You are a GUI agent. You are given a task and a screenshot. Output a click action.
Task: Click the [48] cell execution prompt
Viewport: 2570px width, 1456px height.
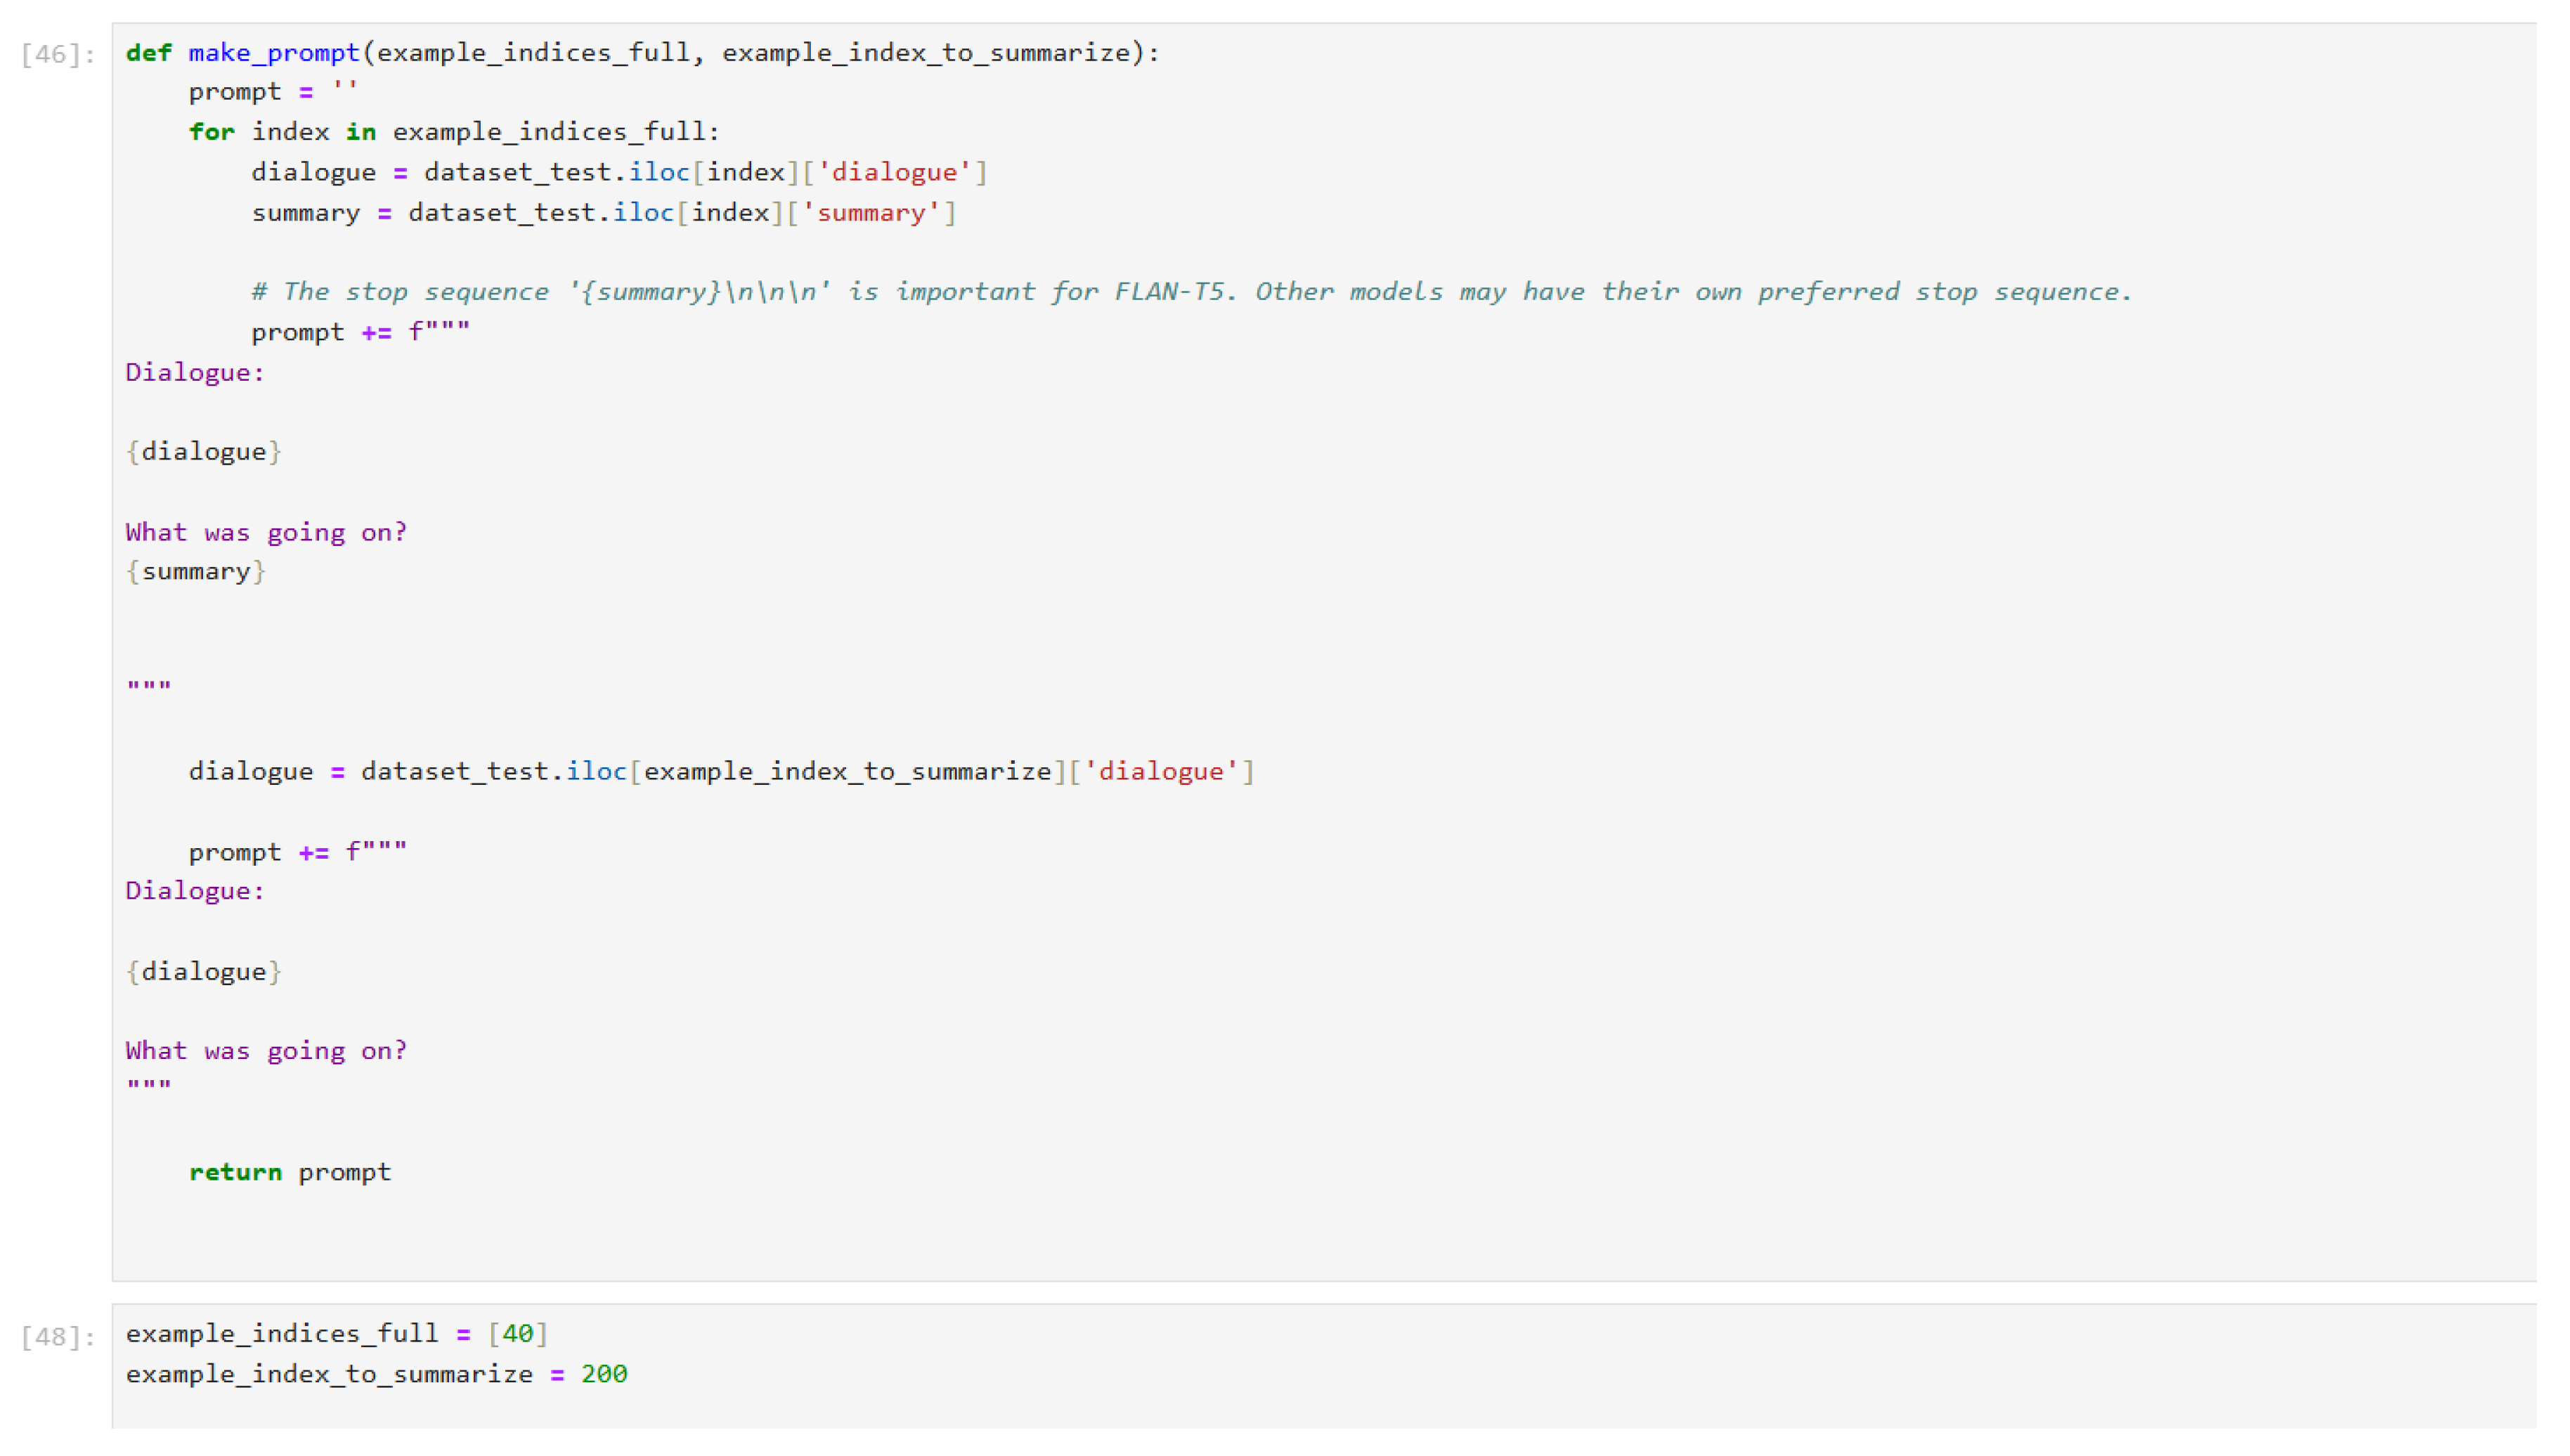(57, 1337)
